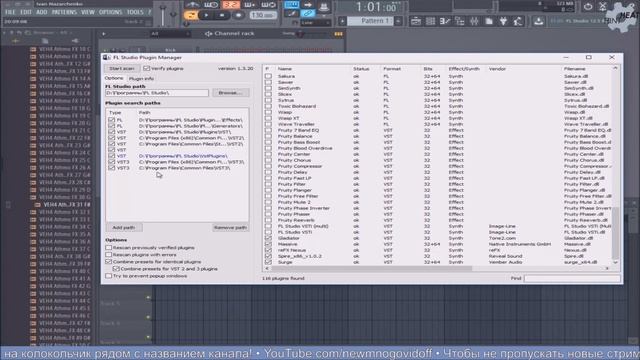
Task: Toggle the metronome icon in top toolbar
Action: click(192, 5)
